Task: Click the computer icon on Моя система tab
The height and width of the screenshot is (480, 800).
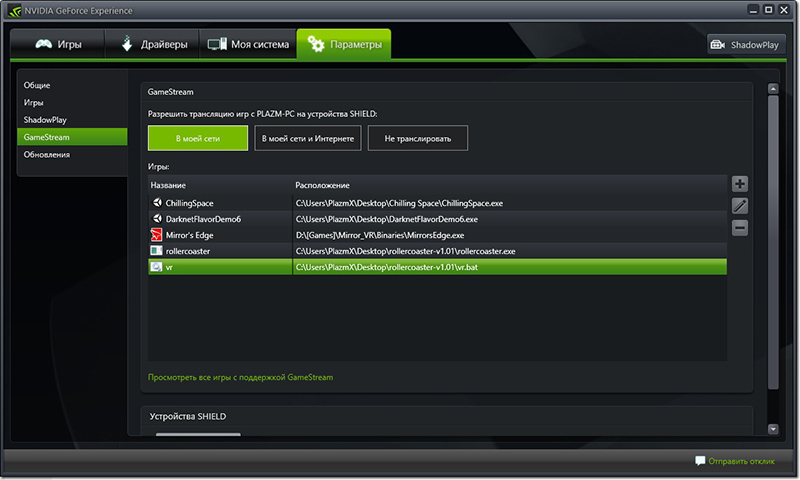Action: 217,44
